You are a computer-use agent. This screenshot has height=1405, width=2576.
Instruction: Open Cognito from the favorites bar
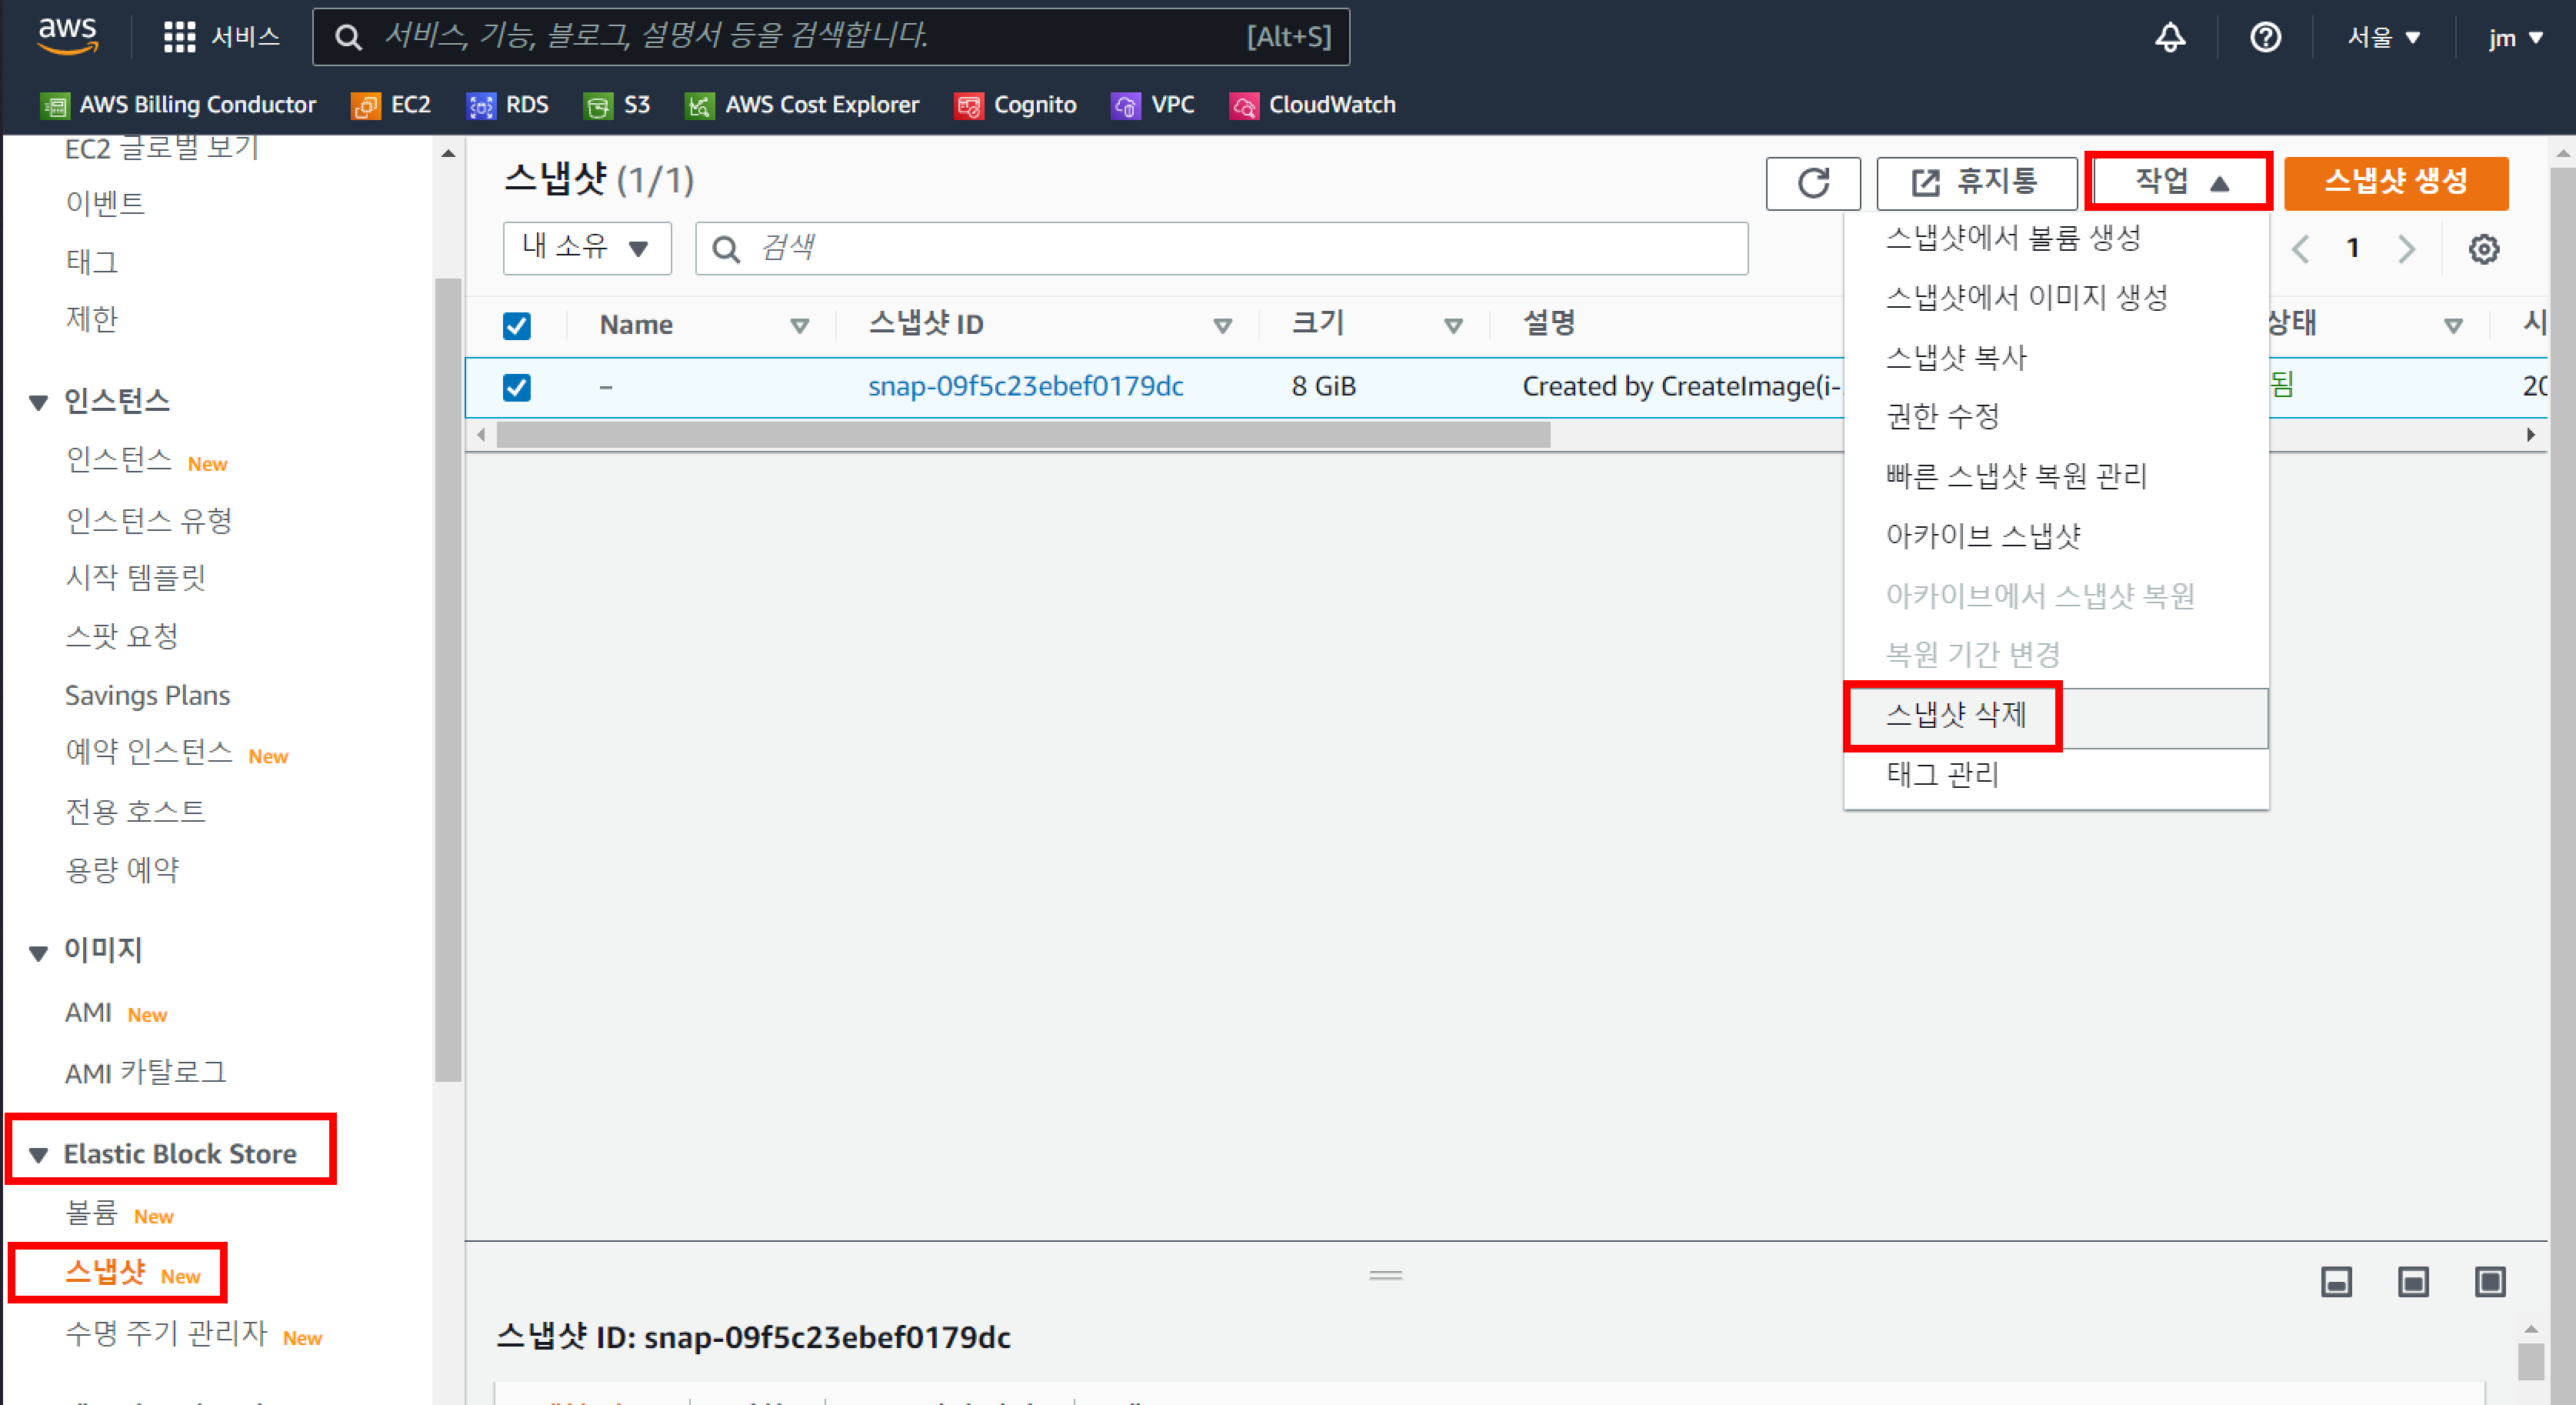pyautogui.click(x=1015, y=105)
